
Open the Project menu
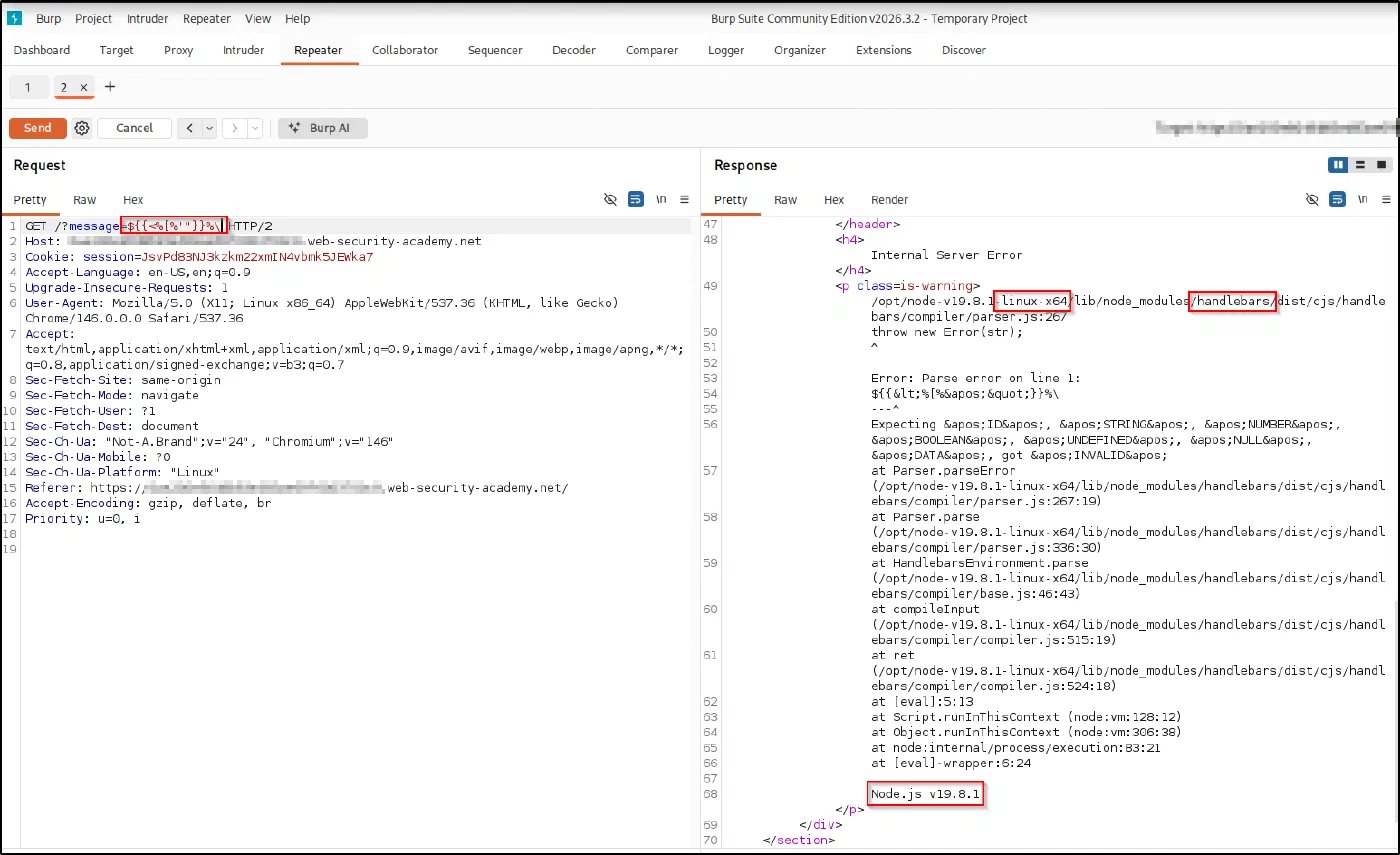click(93, 18)
